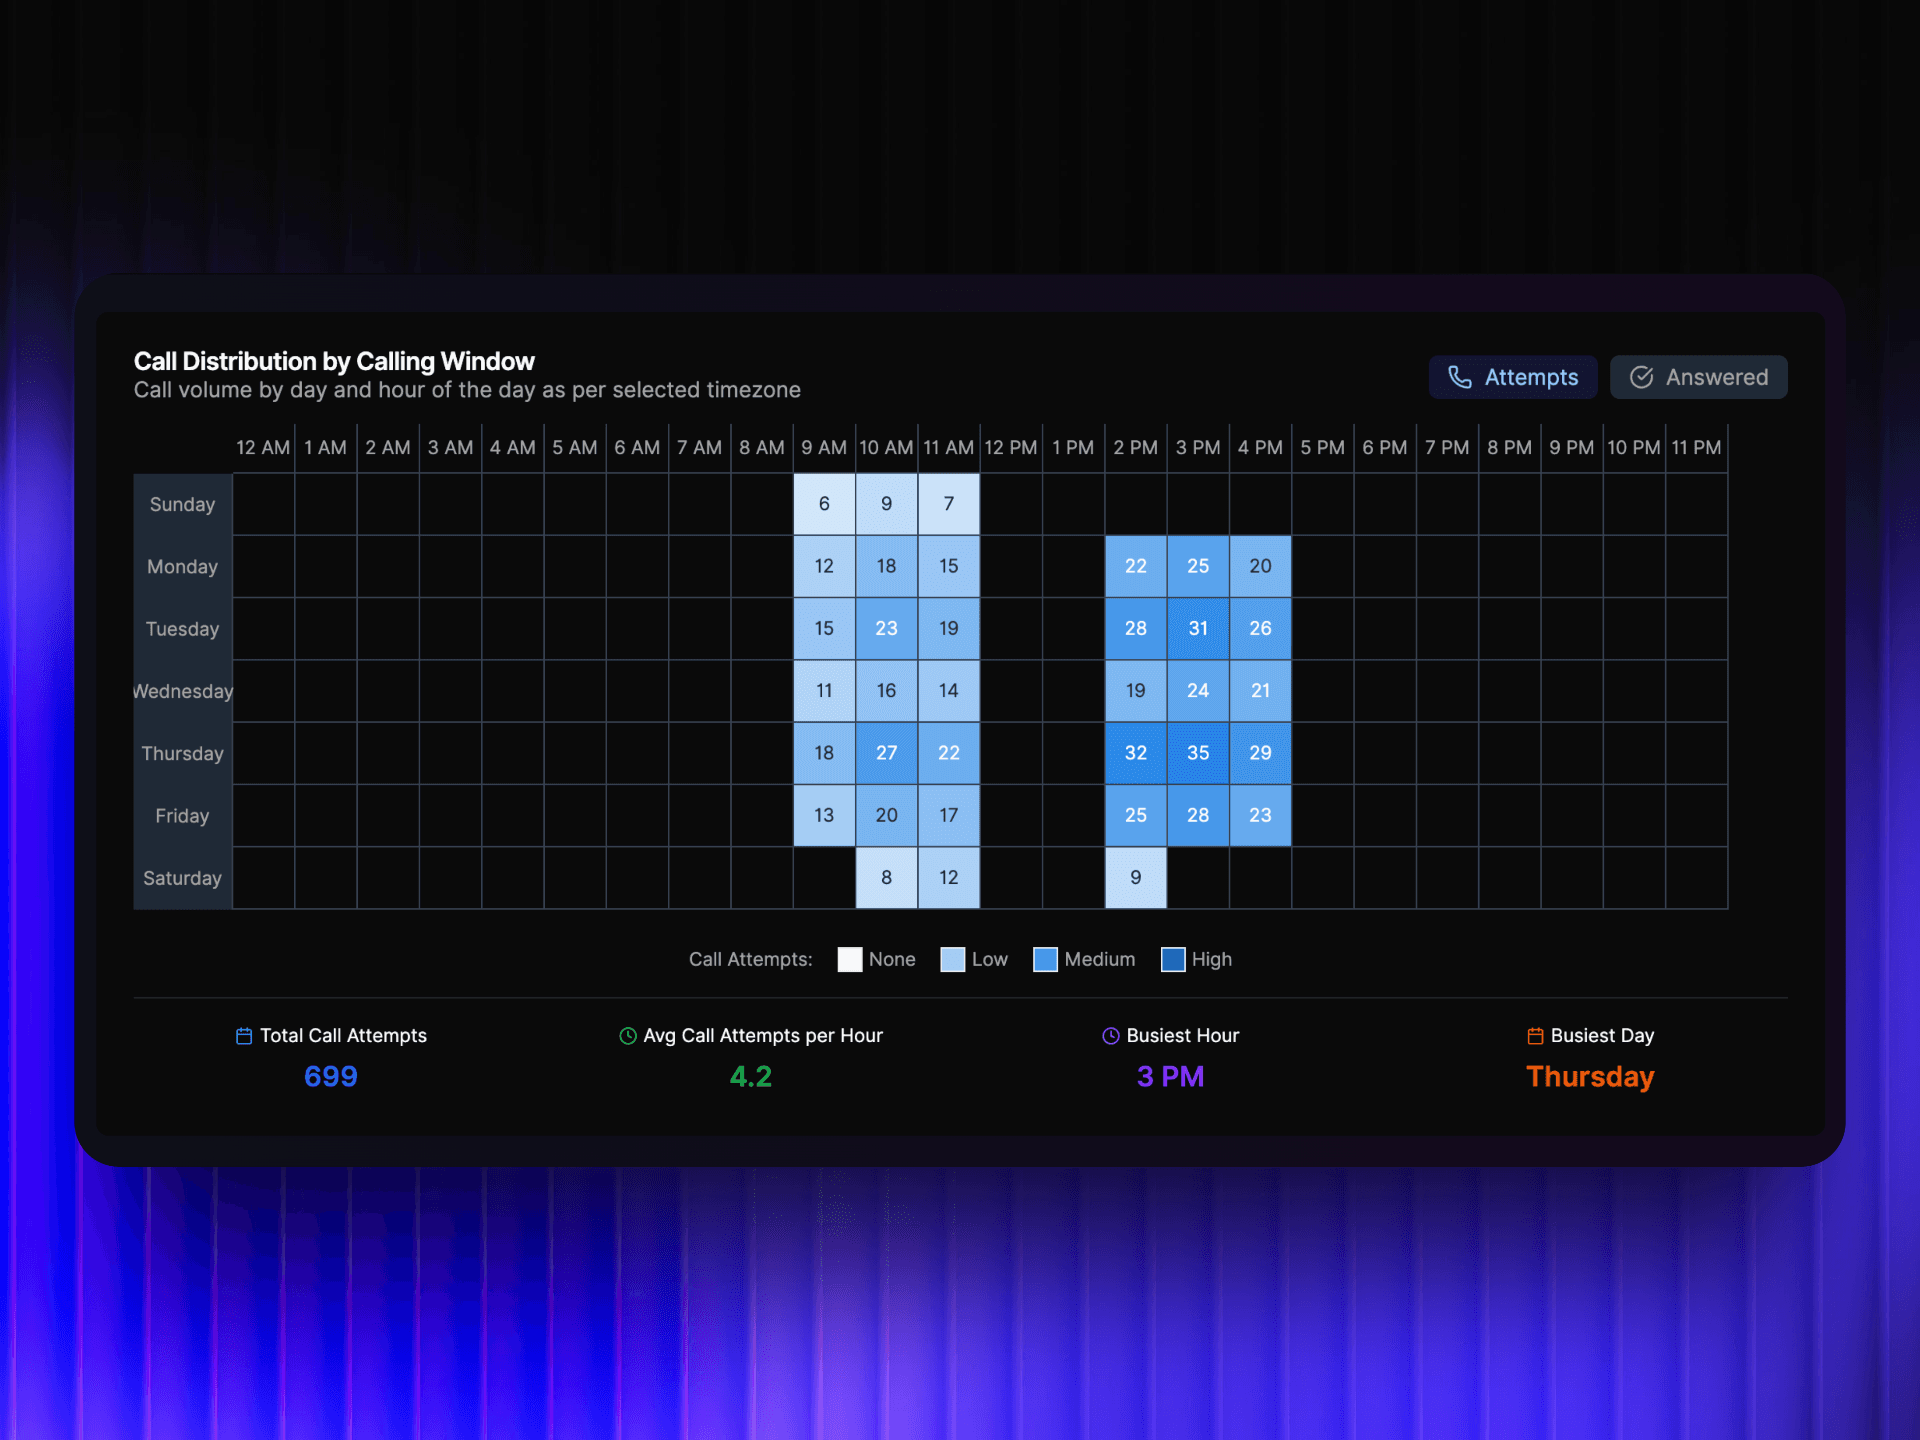Click the 11 PM column header
1920x1440 pixels.
[x=1697, y=447]
